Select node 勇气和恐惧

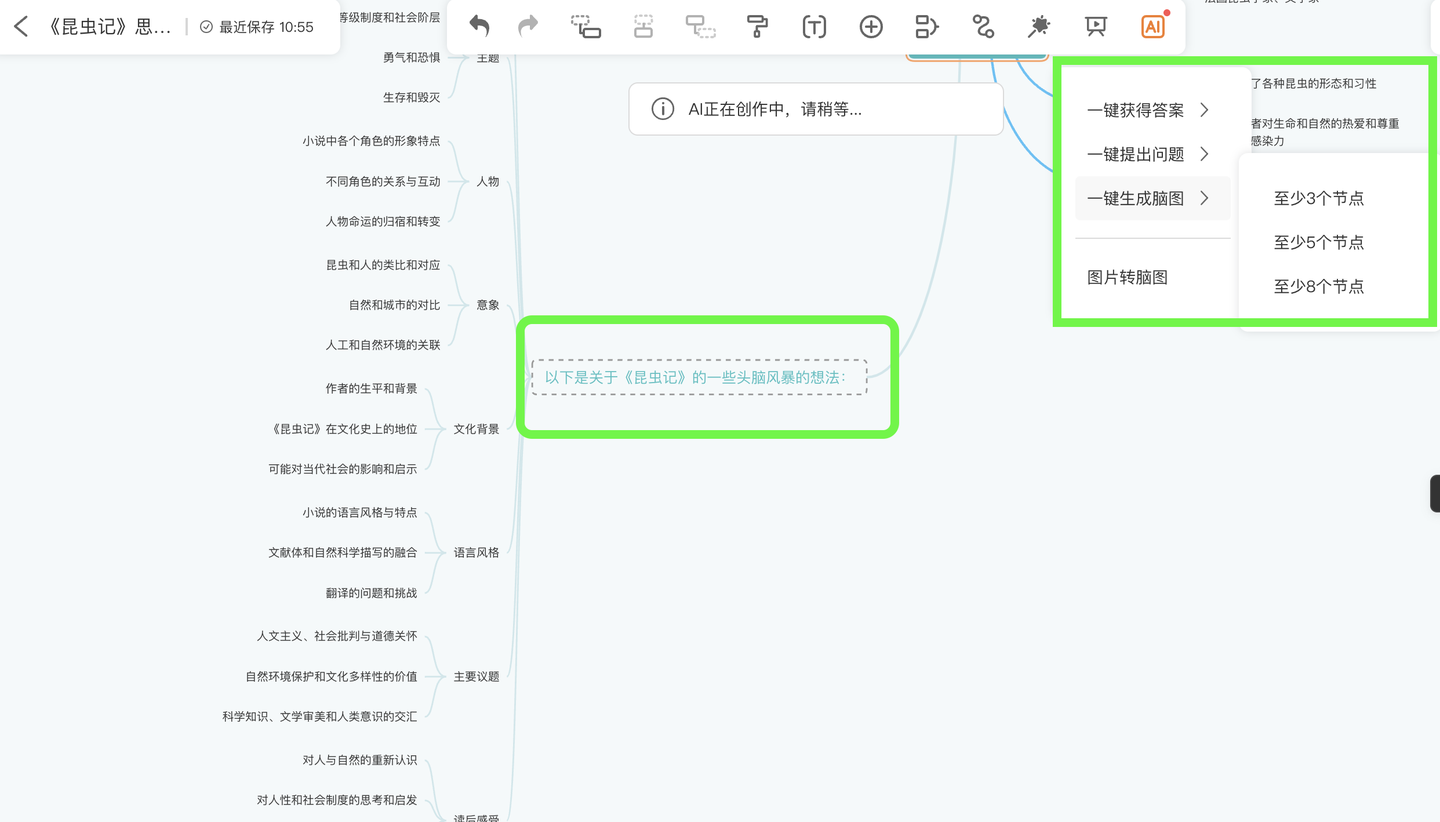click(411, 57)
